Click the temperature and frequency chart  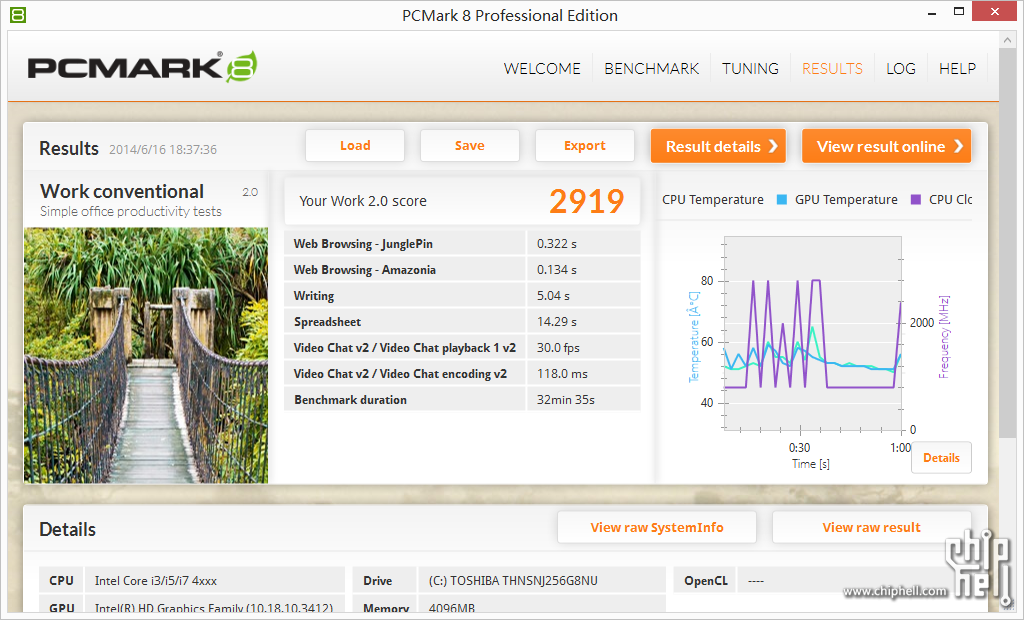(x=813, y=333)
